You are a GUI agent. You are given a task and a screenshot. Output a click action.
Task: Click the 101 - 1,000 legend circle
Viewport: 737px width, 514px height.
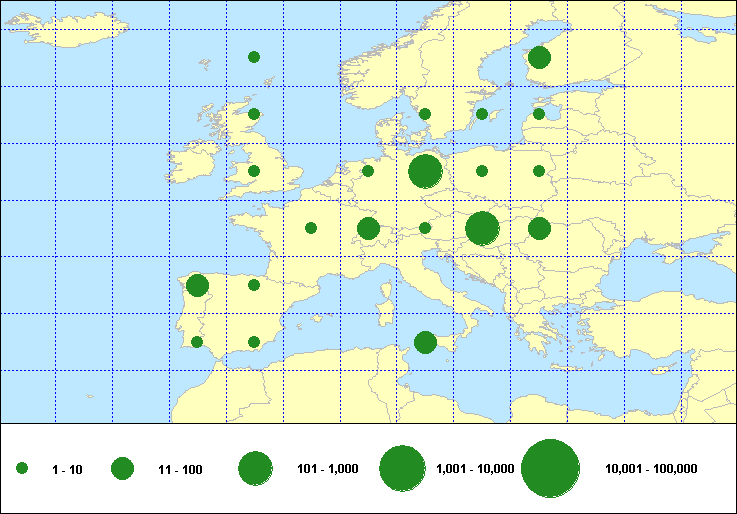(x=256, y=468)
